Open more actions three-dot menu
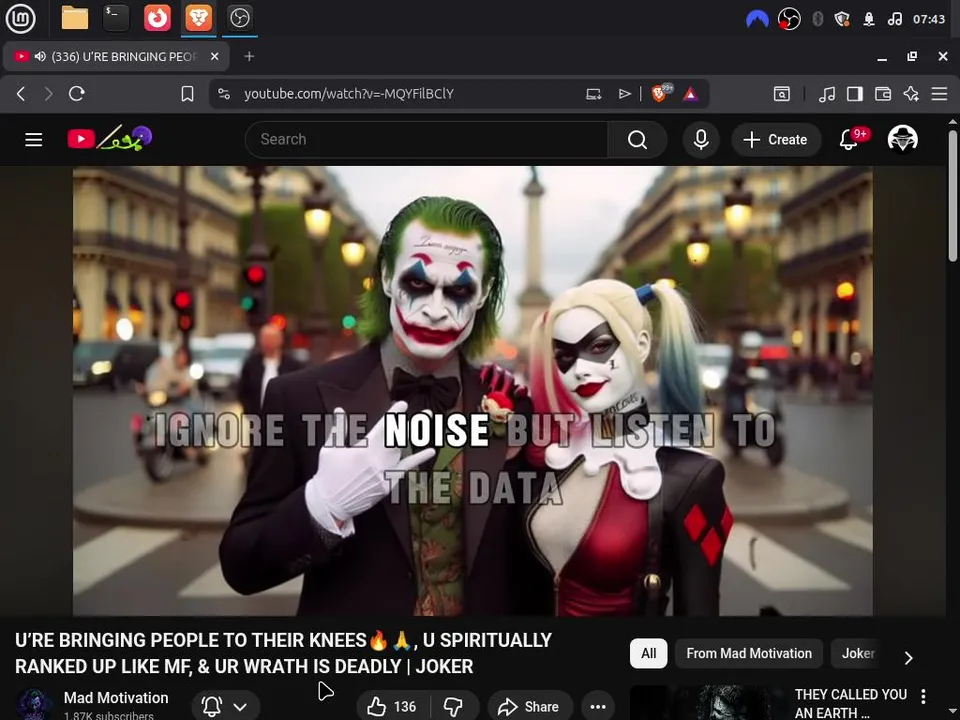 598,707
